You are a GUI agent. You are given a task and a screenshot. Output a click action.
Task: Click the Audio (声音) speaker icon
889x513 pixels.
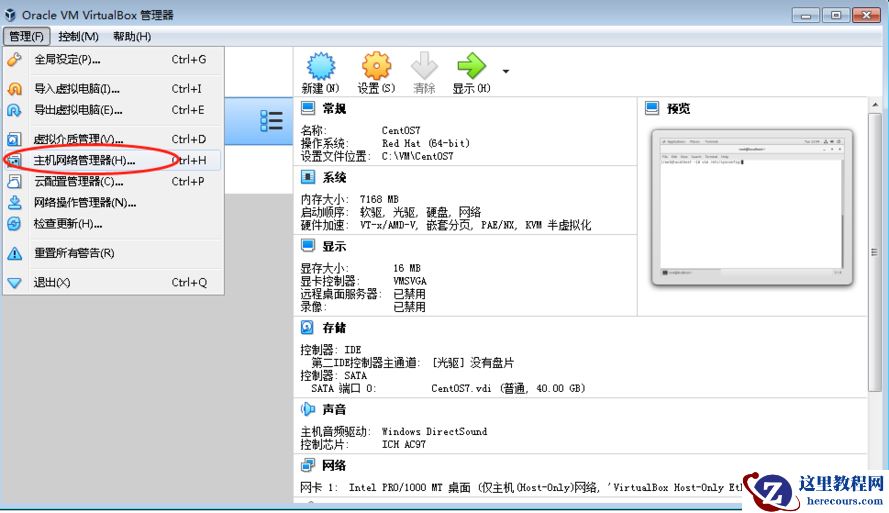(307, 409)
